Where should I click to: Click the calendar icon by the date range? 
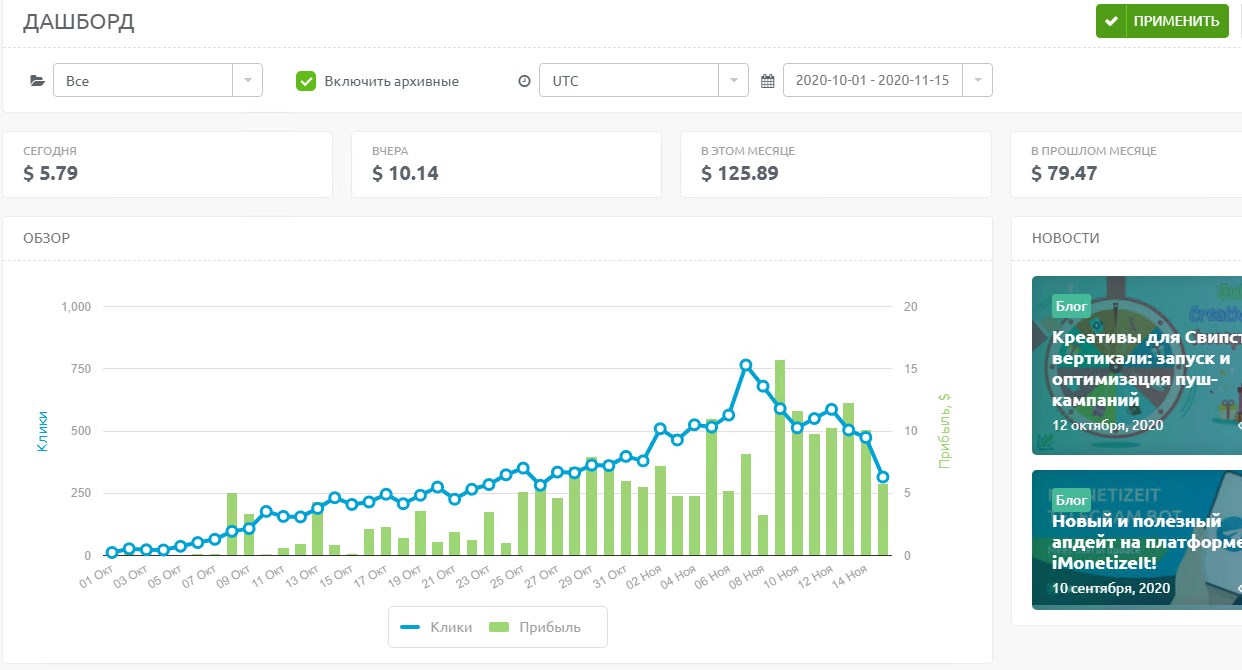(768, 81)
